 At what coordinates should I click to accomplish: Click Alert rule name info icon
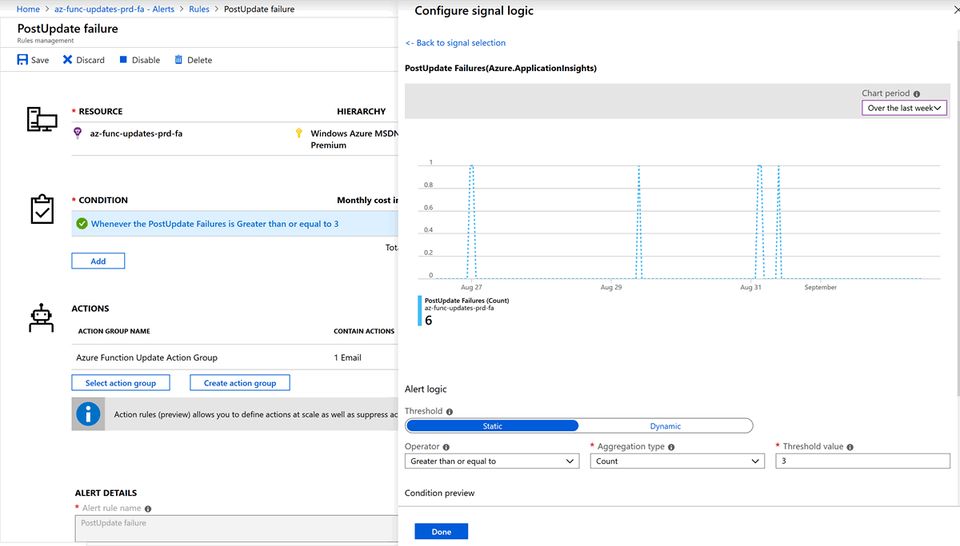pos(148,509)
